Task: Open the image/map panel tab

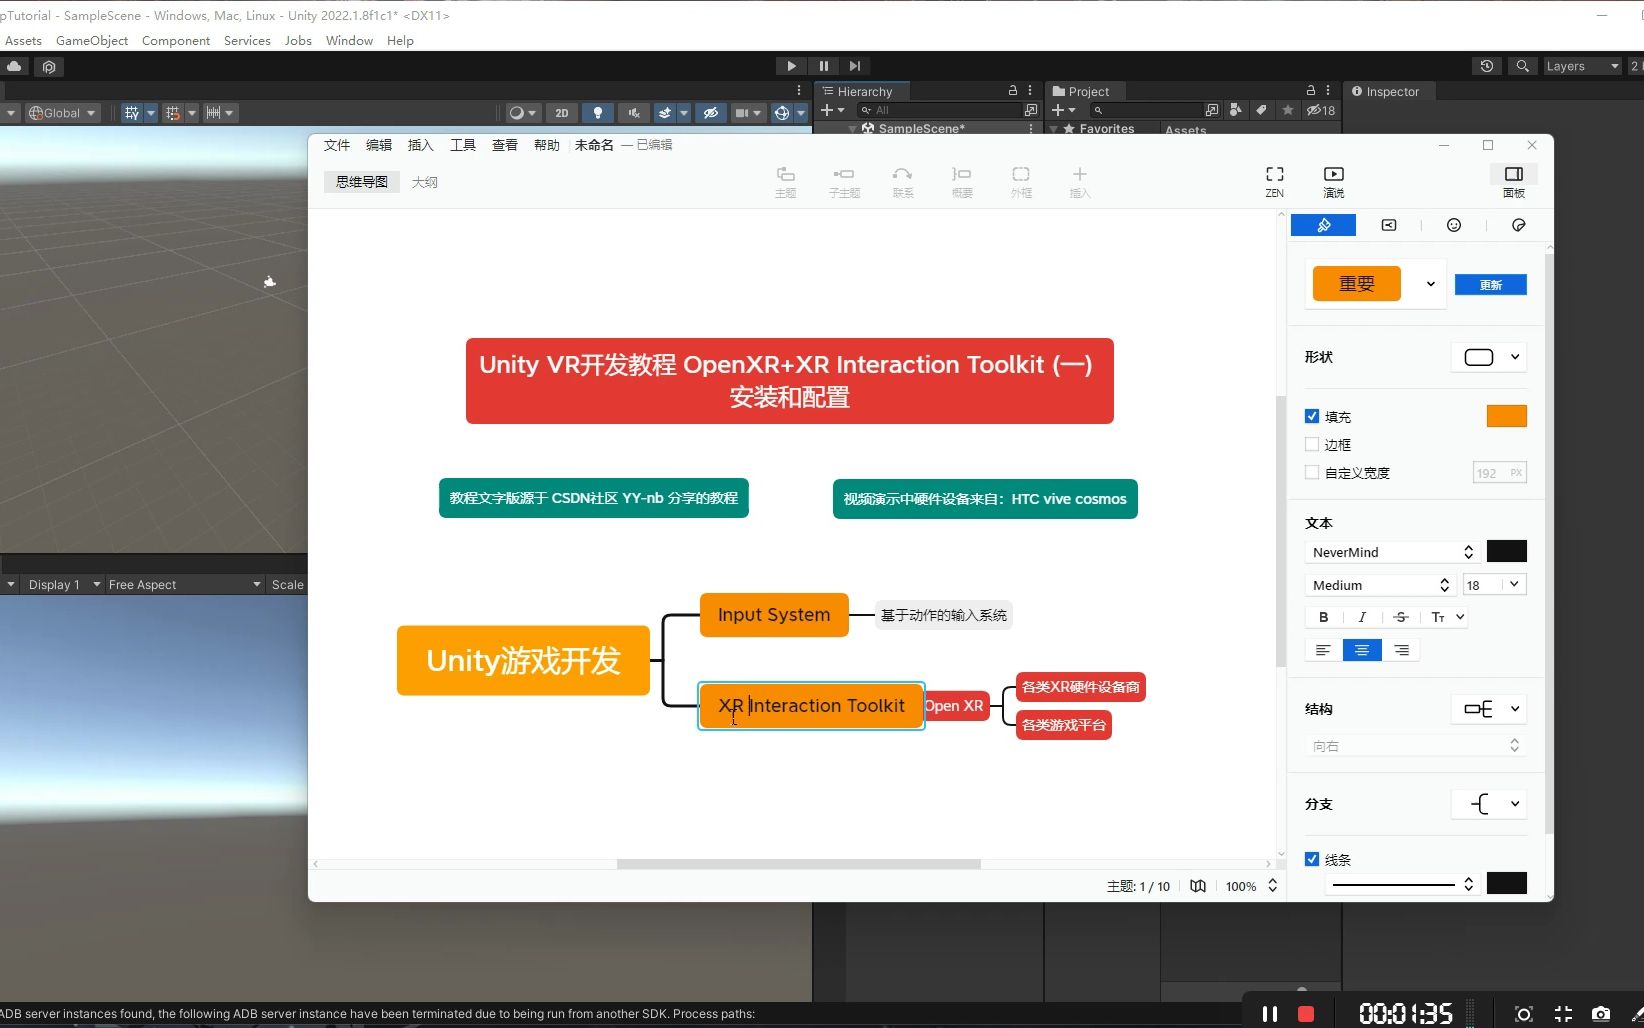Action: point(1389,225)
